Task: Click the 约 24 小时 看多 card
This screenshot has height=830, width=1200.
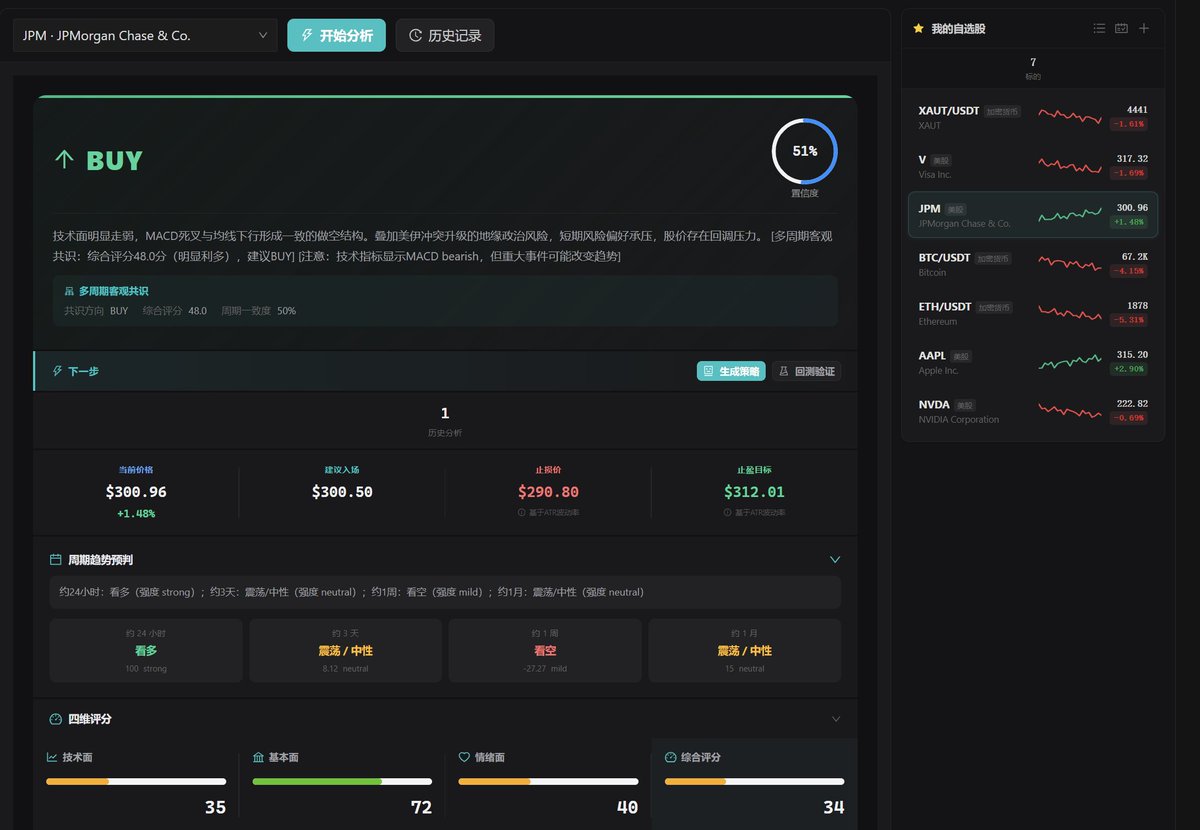Action: (146, 651)
